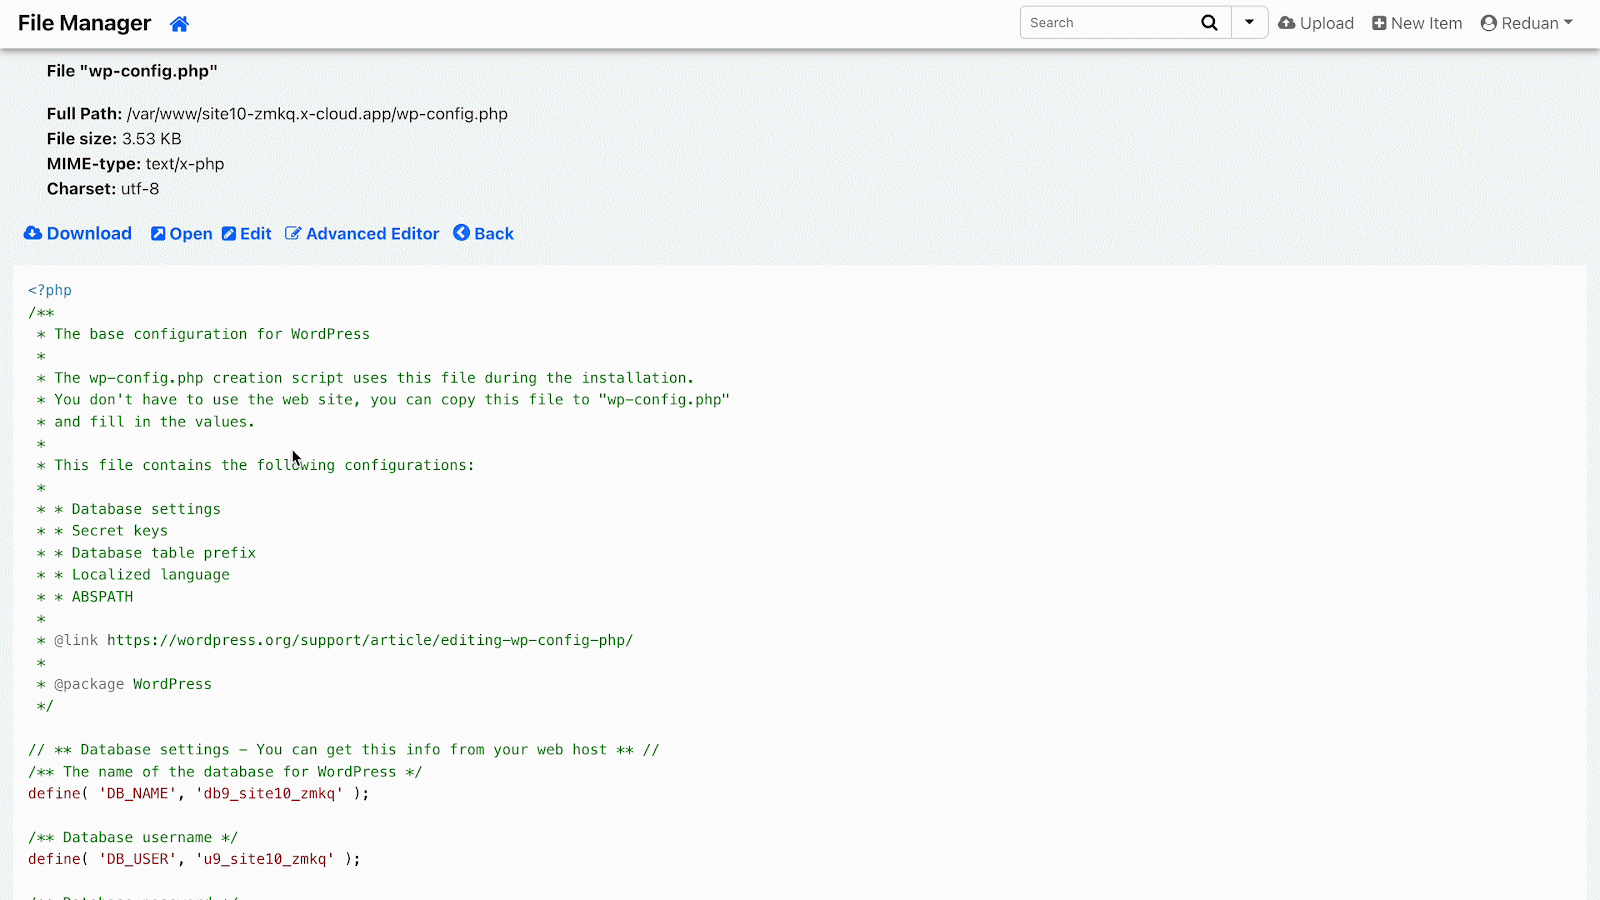Open the search options caret dropdown

pos(1250,22)
